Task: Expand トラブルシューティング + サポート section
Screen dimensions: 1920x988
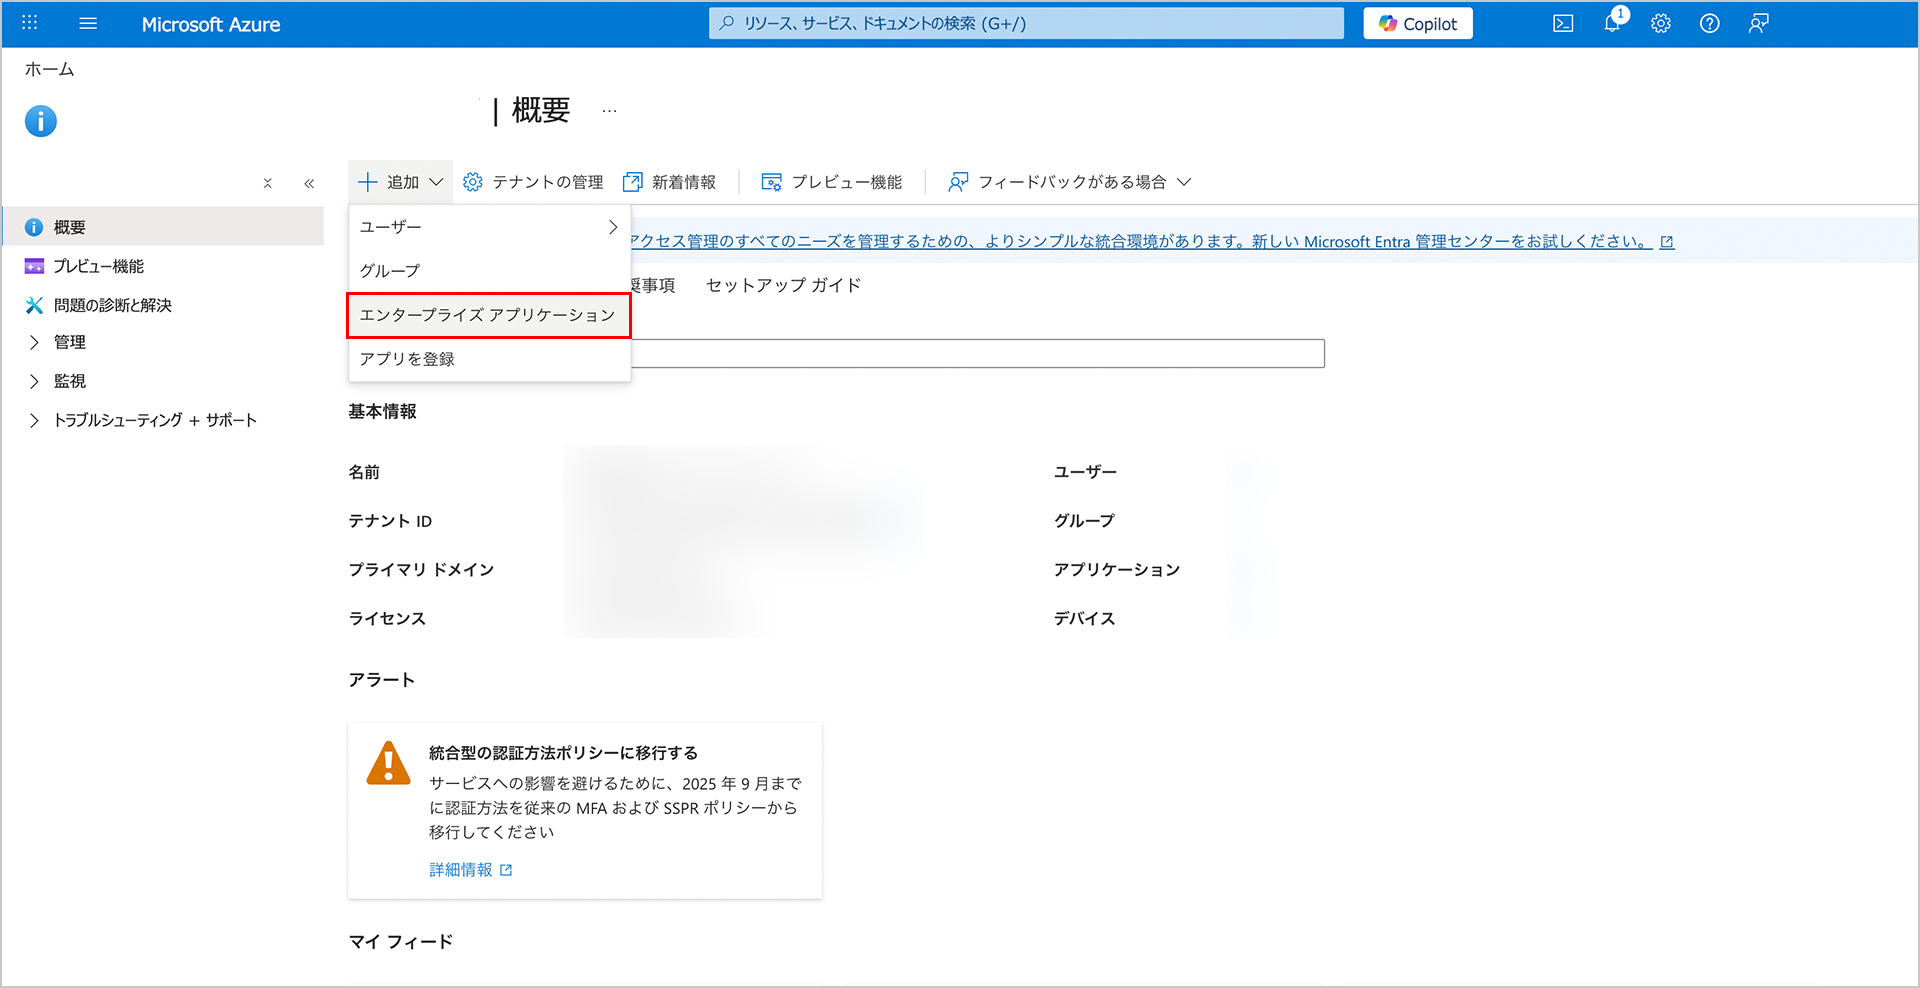Action: [35, 420]
